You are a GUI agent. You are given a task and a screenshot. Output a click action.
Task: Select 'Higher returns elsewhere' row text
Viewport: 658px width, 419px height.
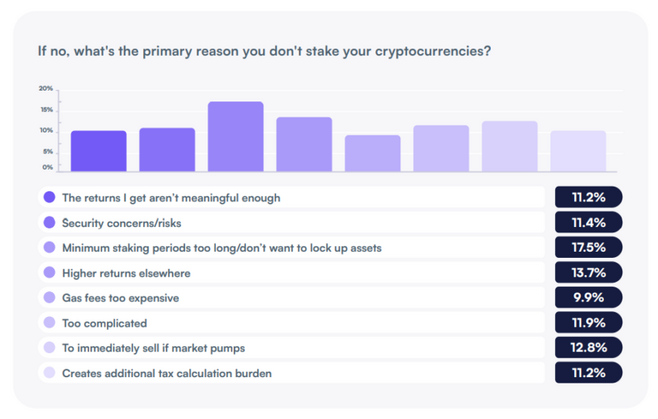[126, 273]
